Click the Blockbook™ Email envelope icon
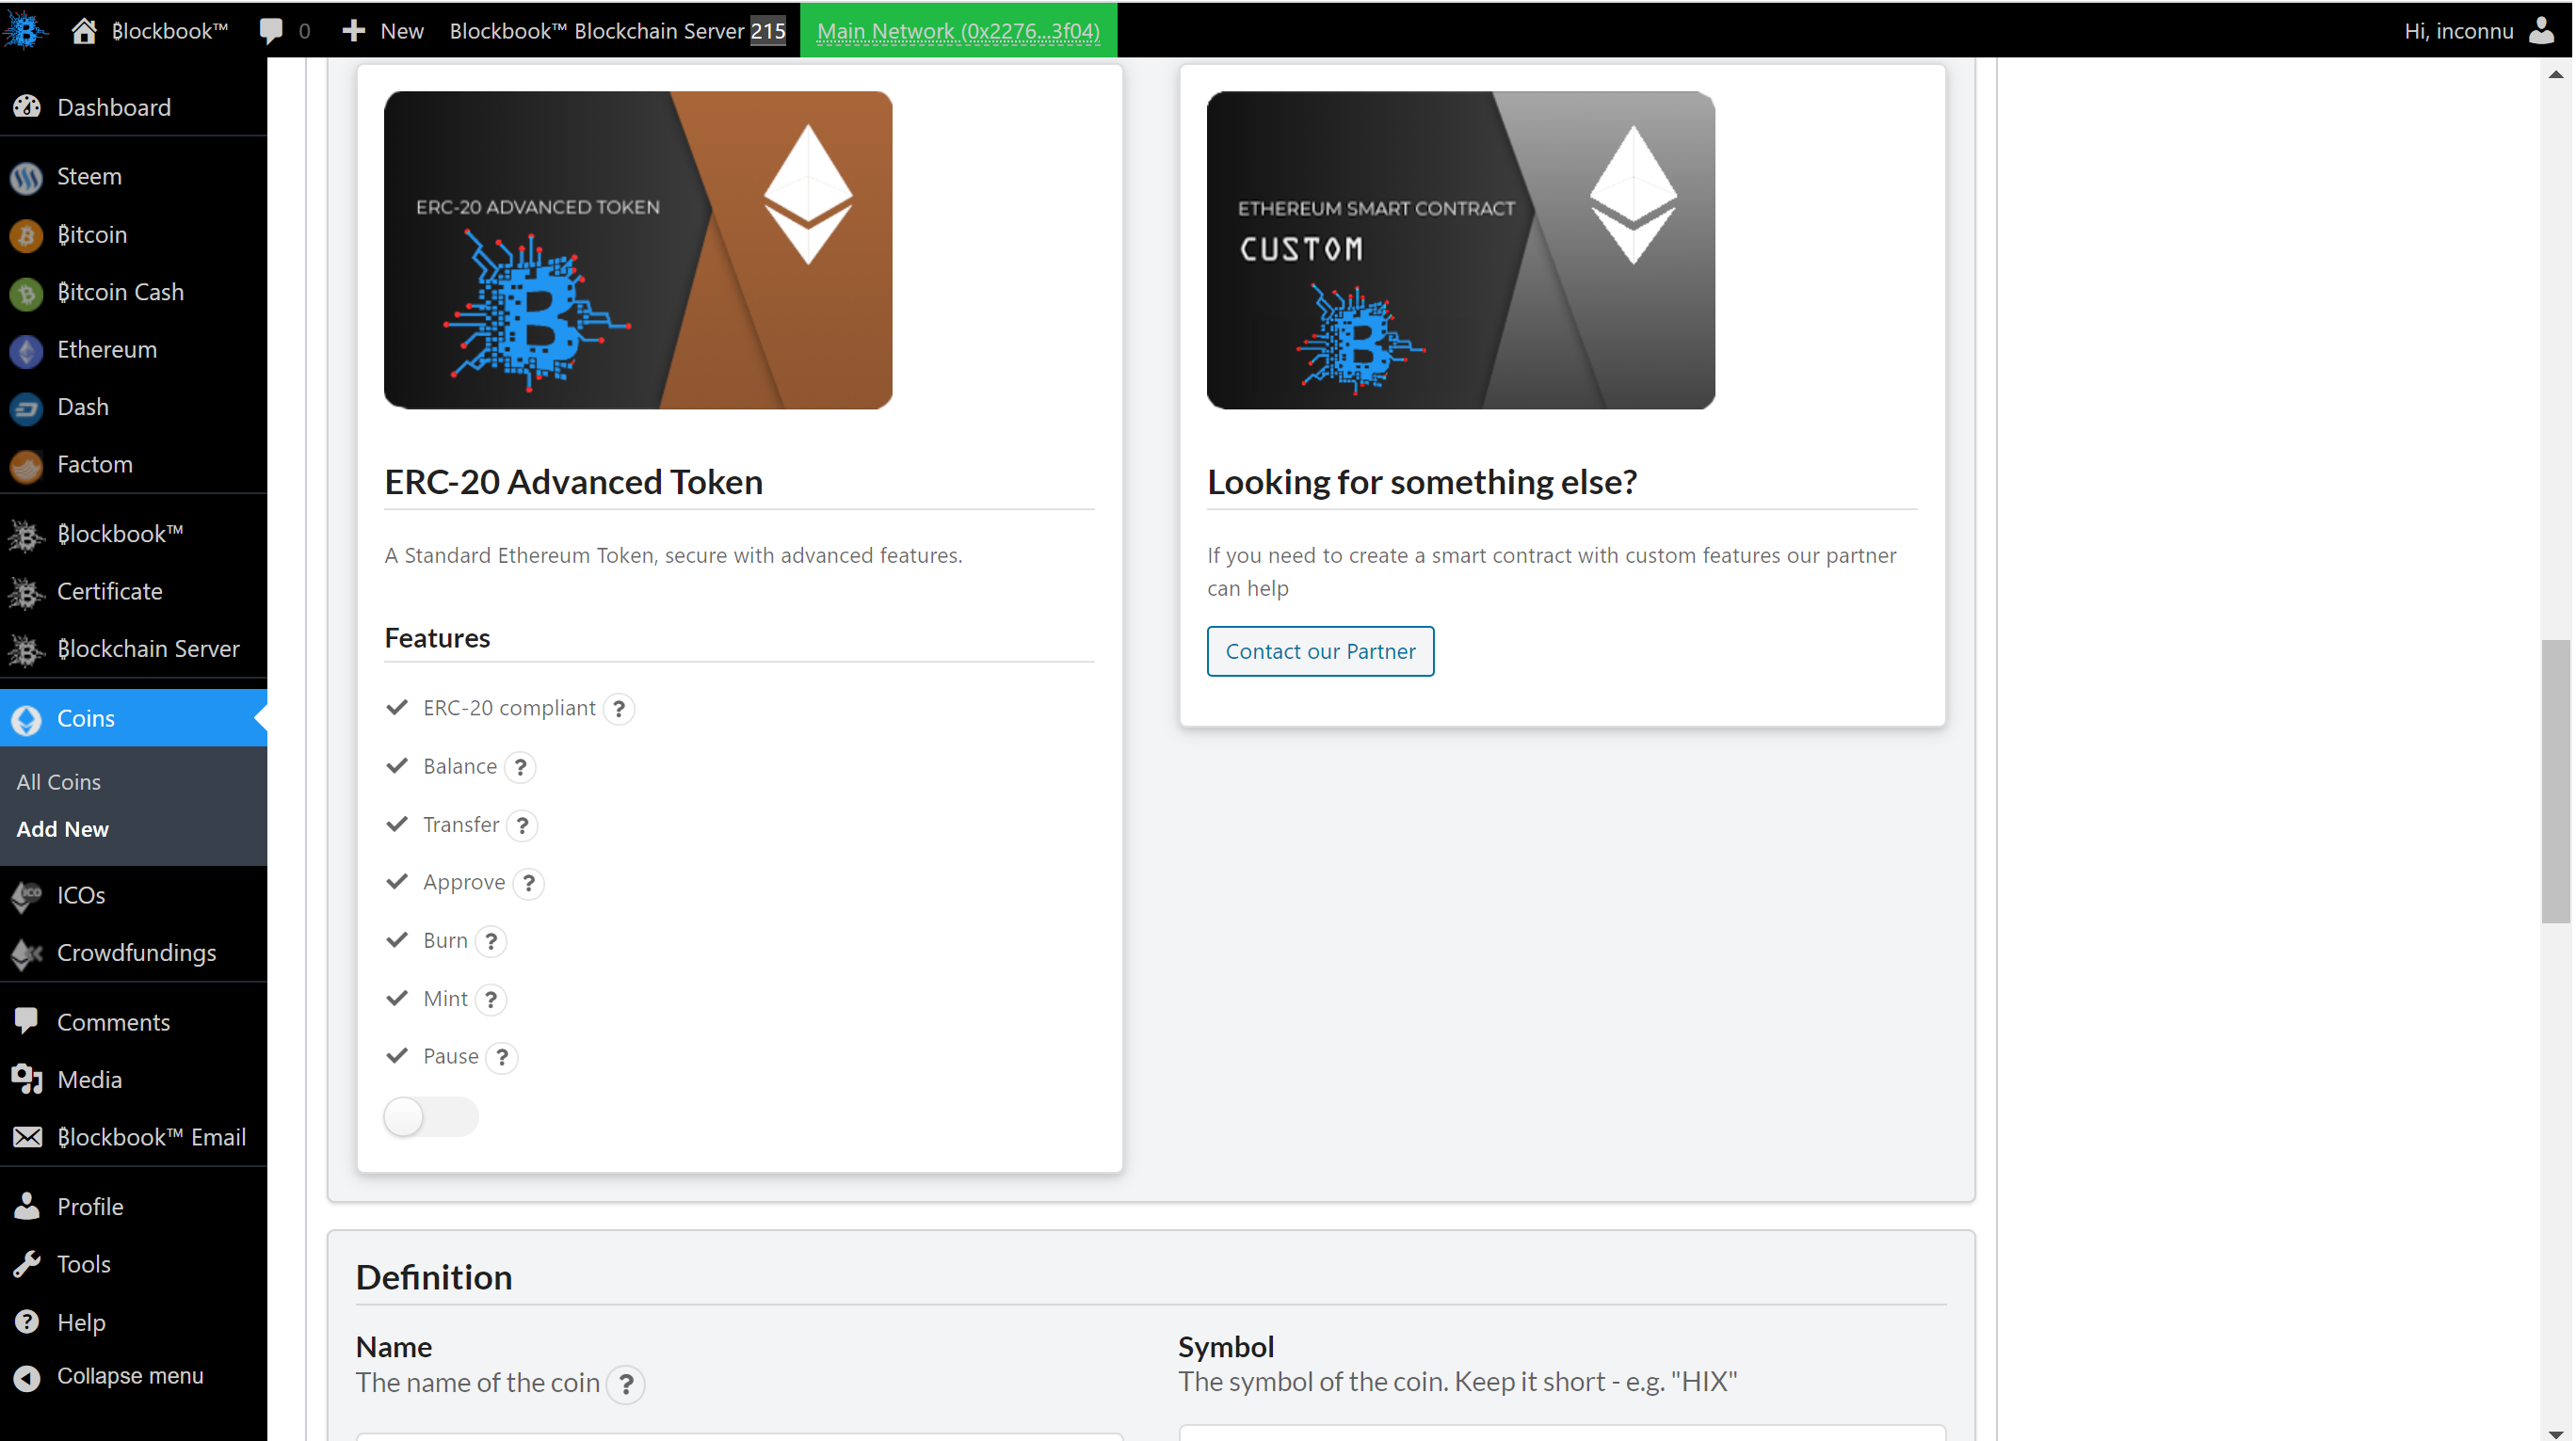The width and height of the screenshot is (2576, 1441). (x=27, y=1138)
